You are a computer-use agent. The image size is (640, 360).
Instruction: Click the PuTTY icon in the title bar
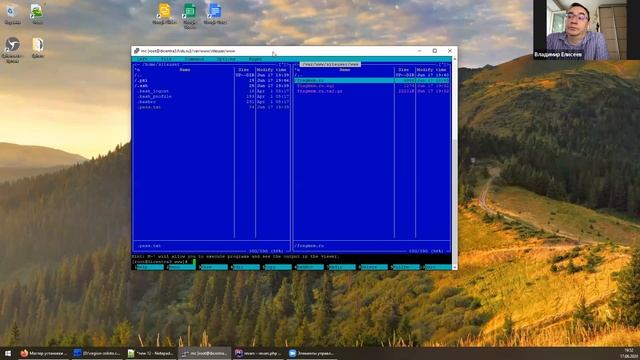136,51
